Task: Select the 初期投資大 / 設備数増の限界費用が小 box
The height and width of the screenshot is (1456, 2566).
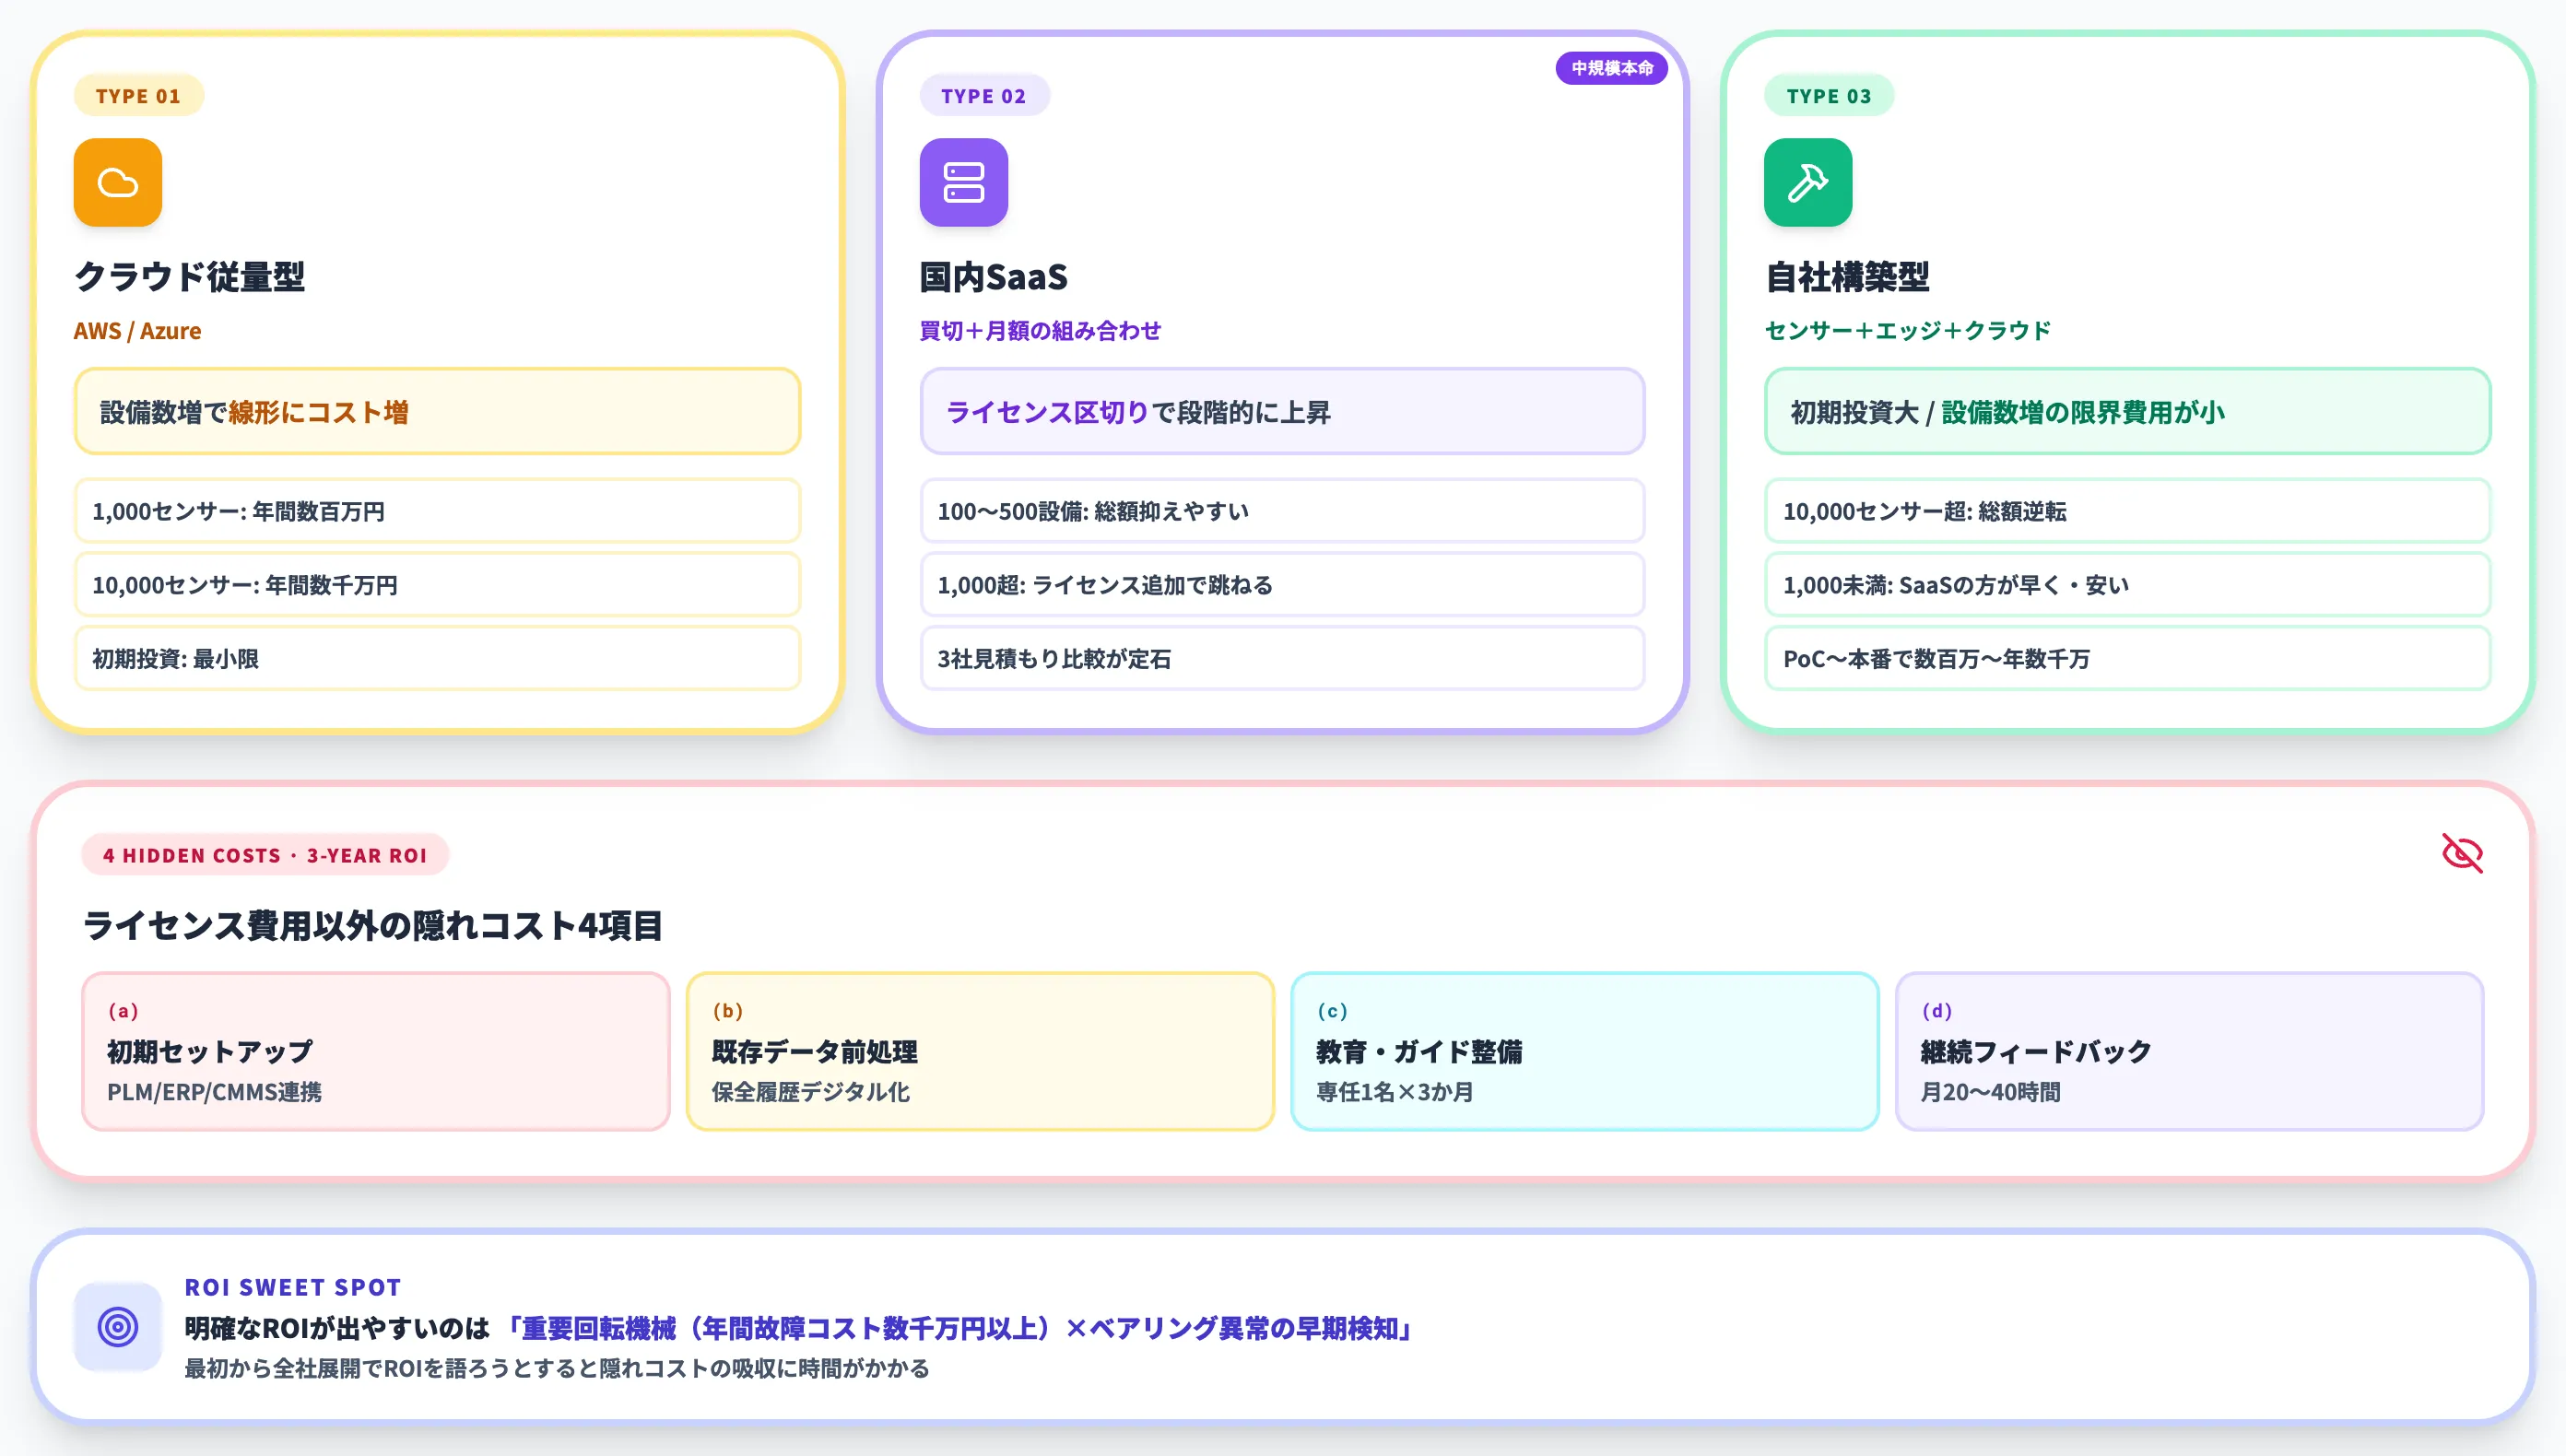Action: (x=2127, y=411)
